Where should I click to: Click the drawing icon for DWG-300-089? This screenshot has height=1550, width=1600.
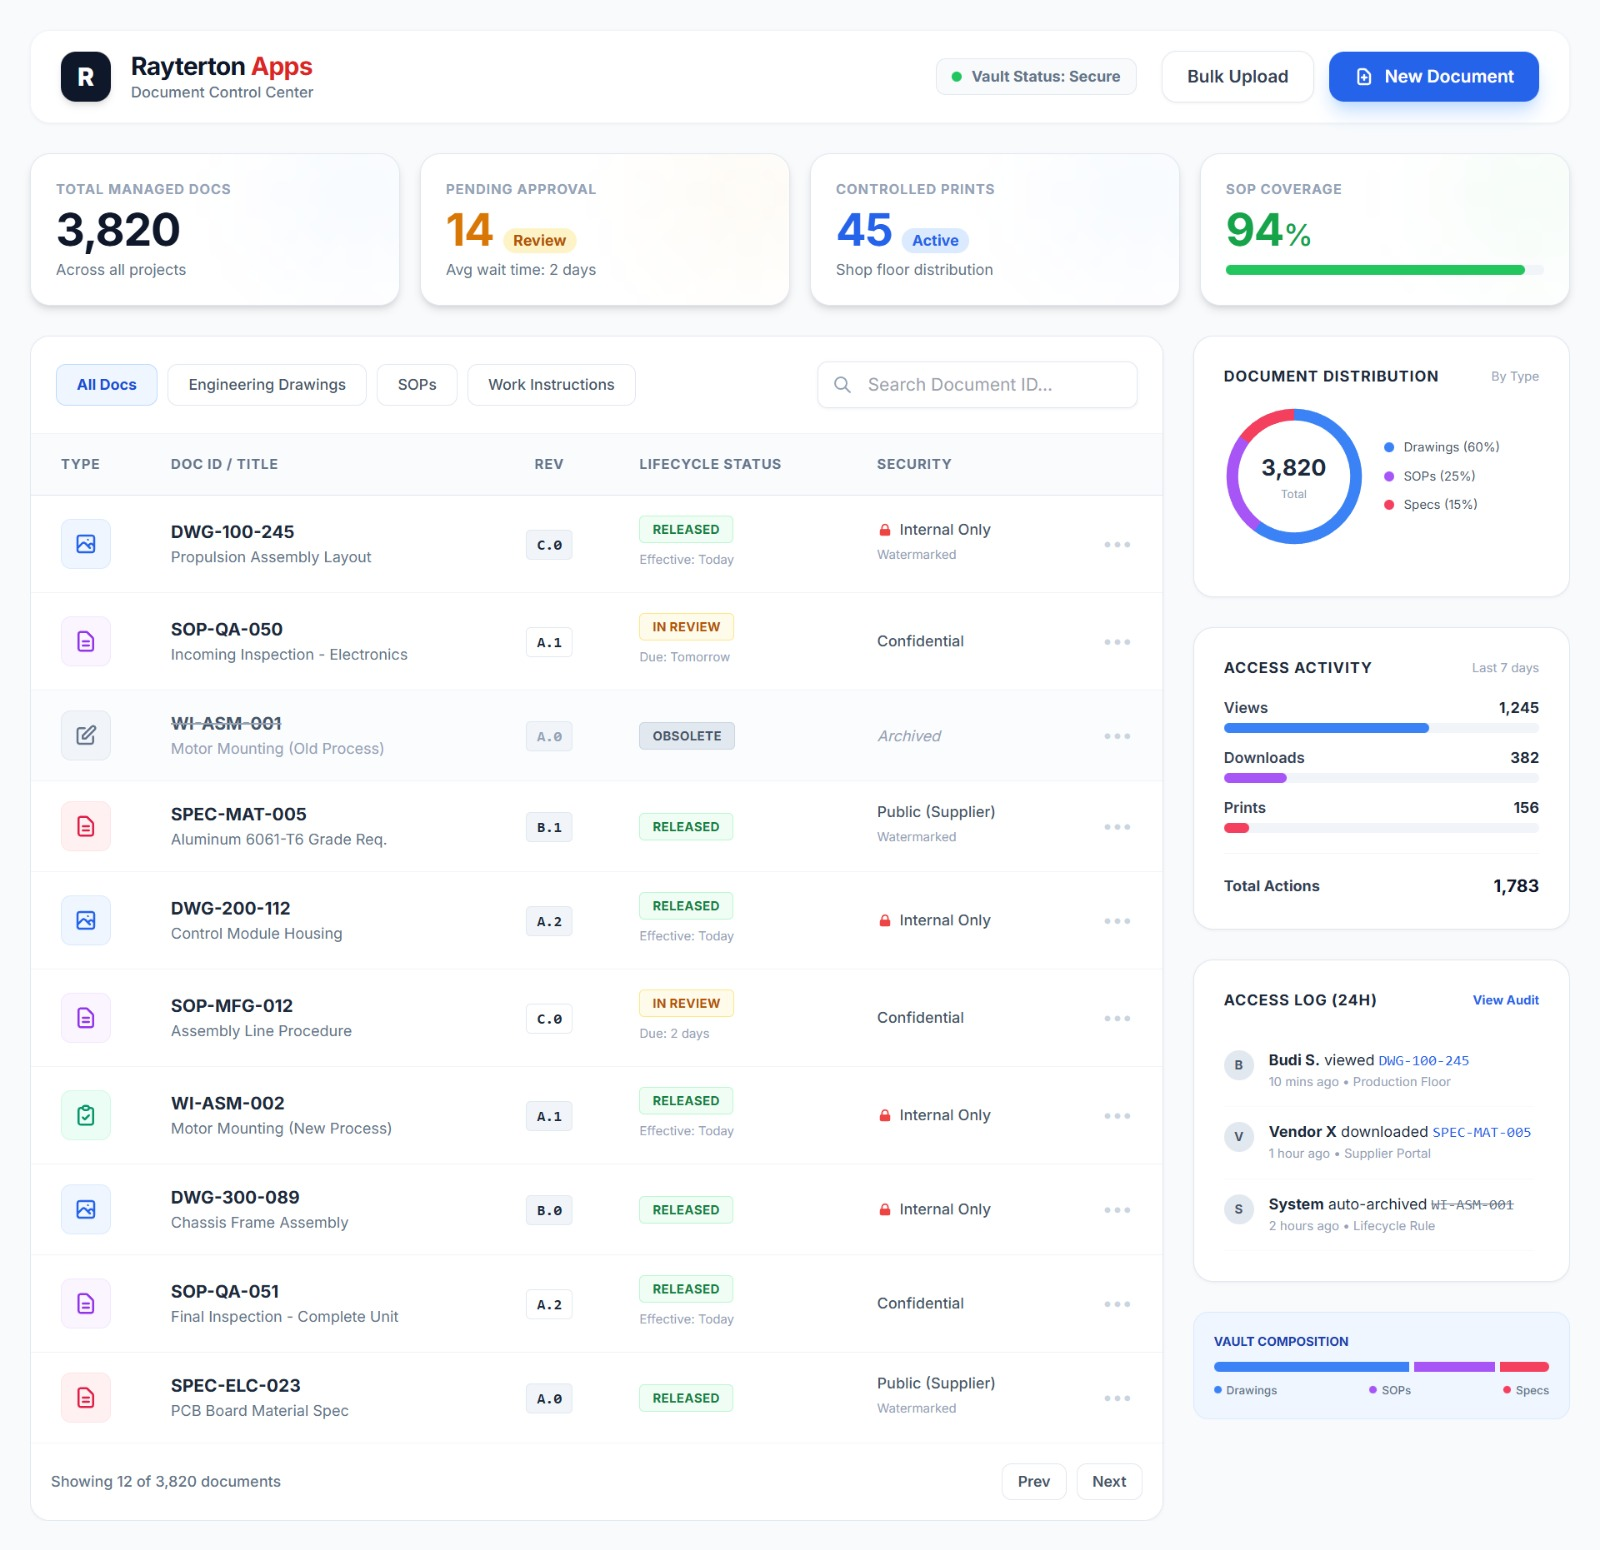click(86, 1209)
